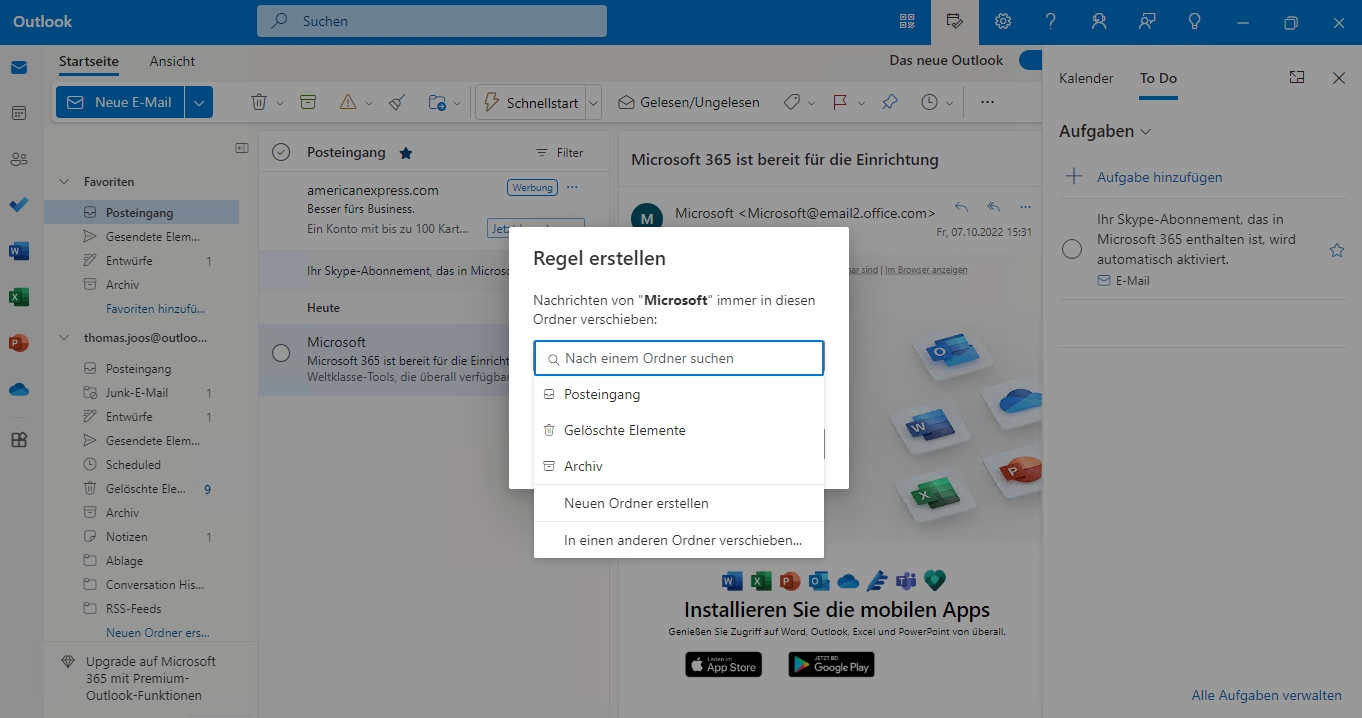Click the Sweep broom icon
Viewport: 1362px width, 718px height.
[396, 102]
